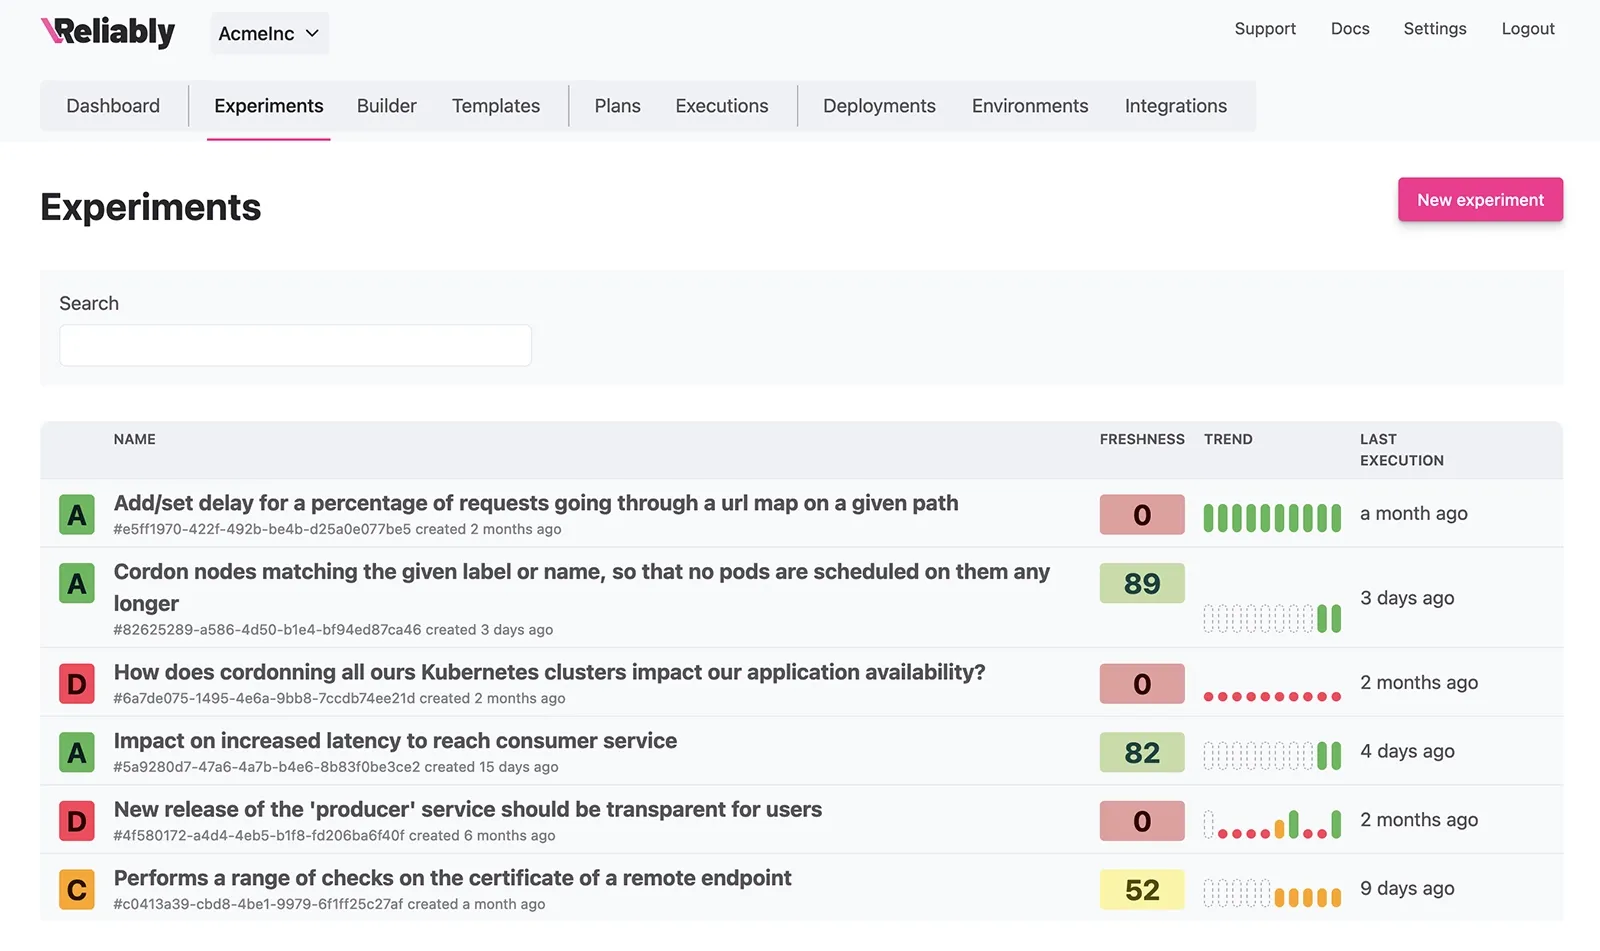Click the TREND column header
This screenshot has width=1600, height=951.
coord(1228,439)
